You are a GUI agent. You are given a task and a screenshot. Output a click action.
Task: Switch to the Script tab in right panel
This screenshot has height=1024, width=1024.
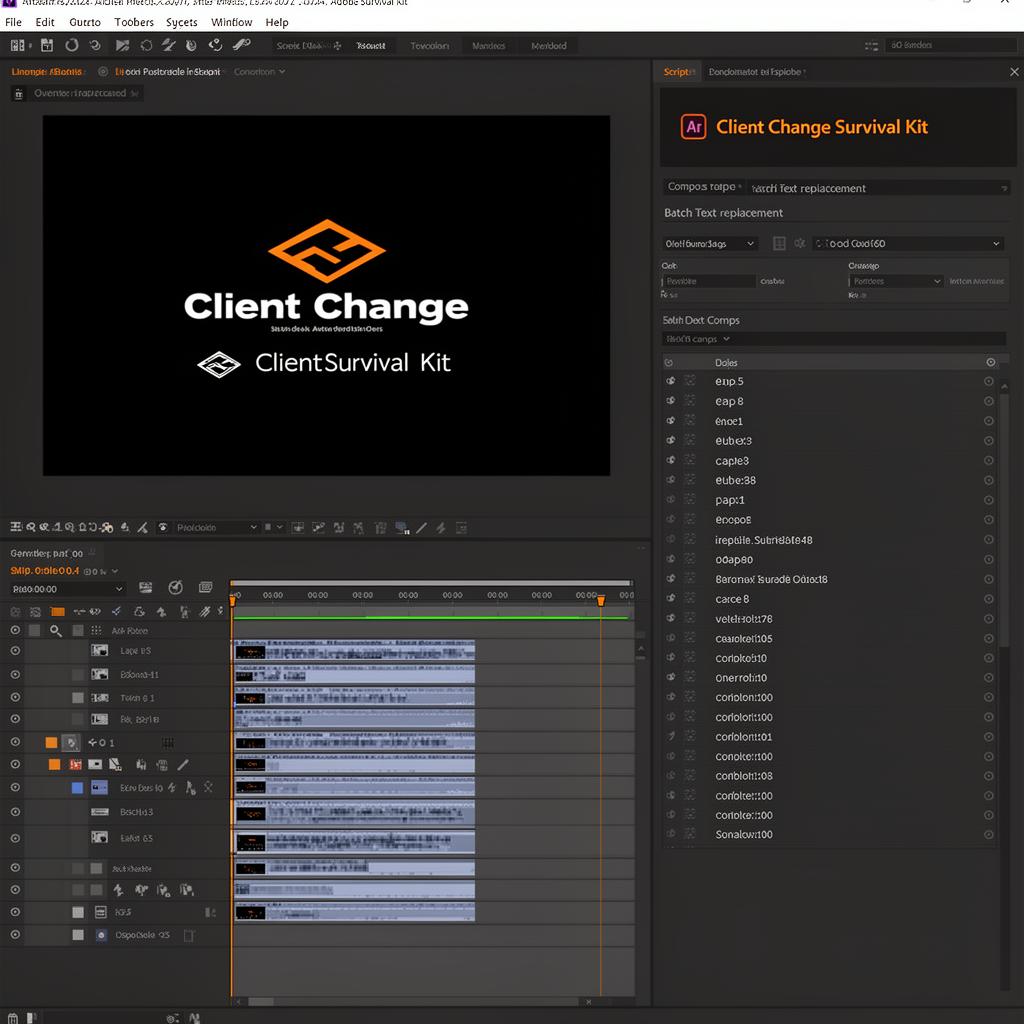pos(678,72)
